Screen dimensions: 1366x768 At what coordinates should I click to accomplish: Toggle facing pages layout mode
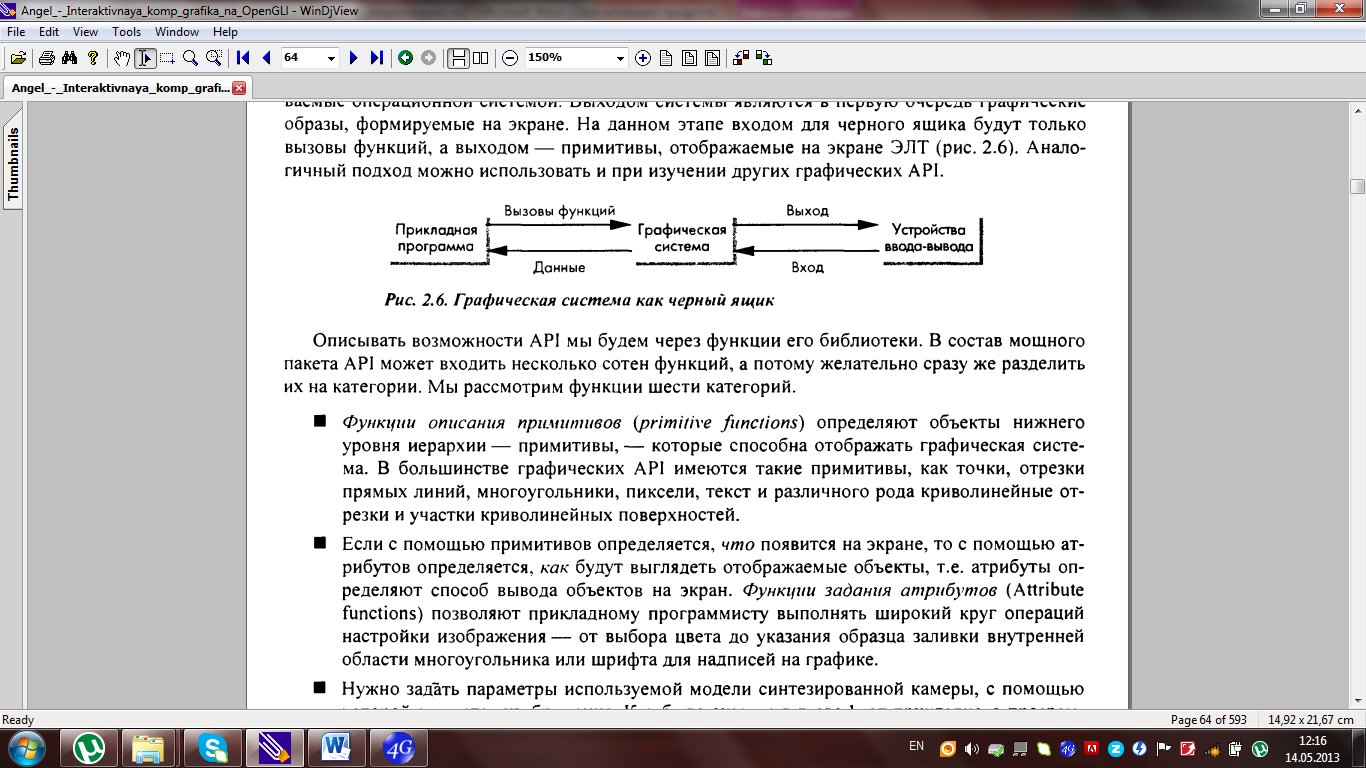click(x=480, y=58)
